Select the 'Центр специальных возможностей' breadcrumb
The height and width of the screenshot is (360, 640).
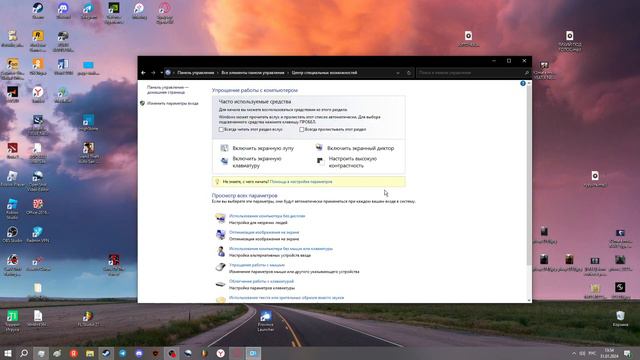coord(324,73)
